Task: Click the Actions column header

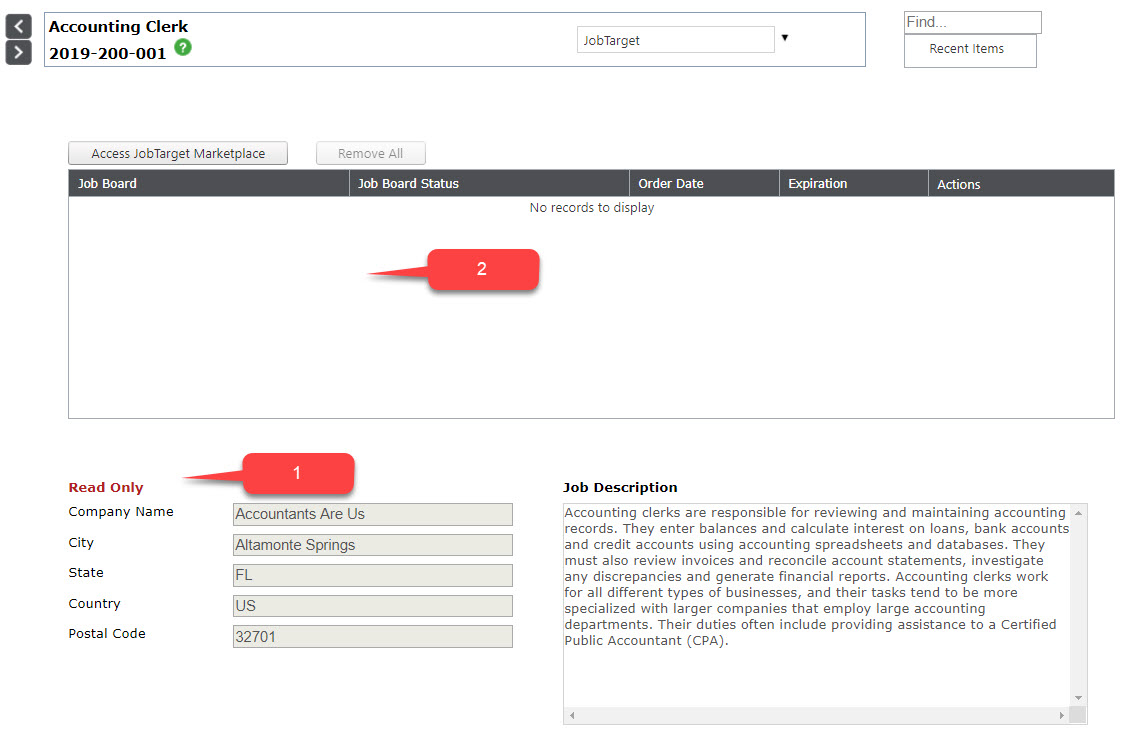Action: click(958, 184)
